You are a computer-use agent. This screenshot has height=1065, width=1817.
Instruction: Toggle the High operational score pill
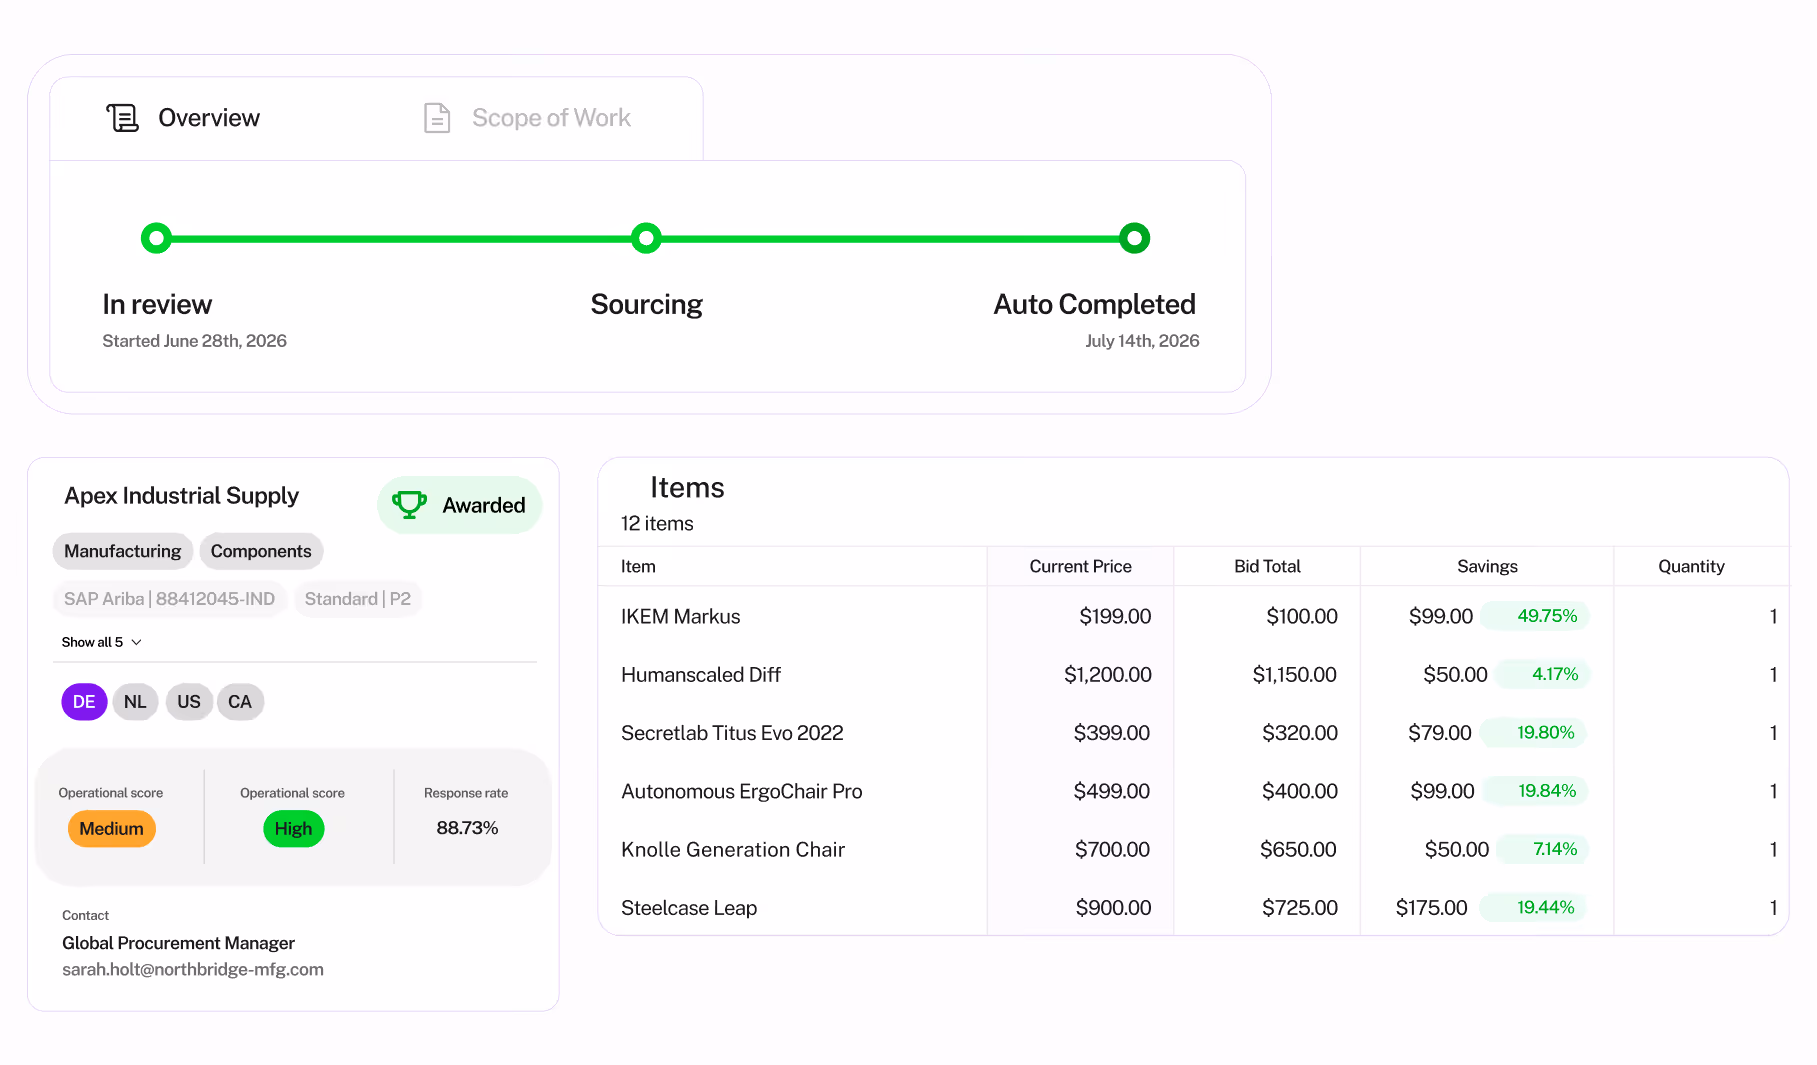pos(293,828)
